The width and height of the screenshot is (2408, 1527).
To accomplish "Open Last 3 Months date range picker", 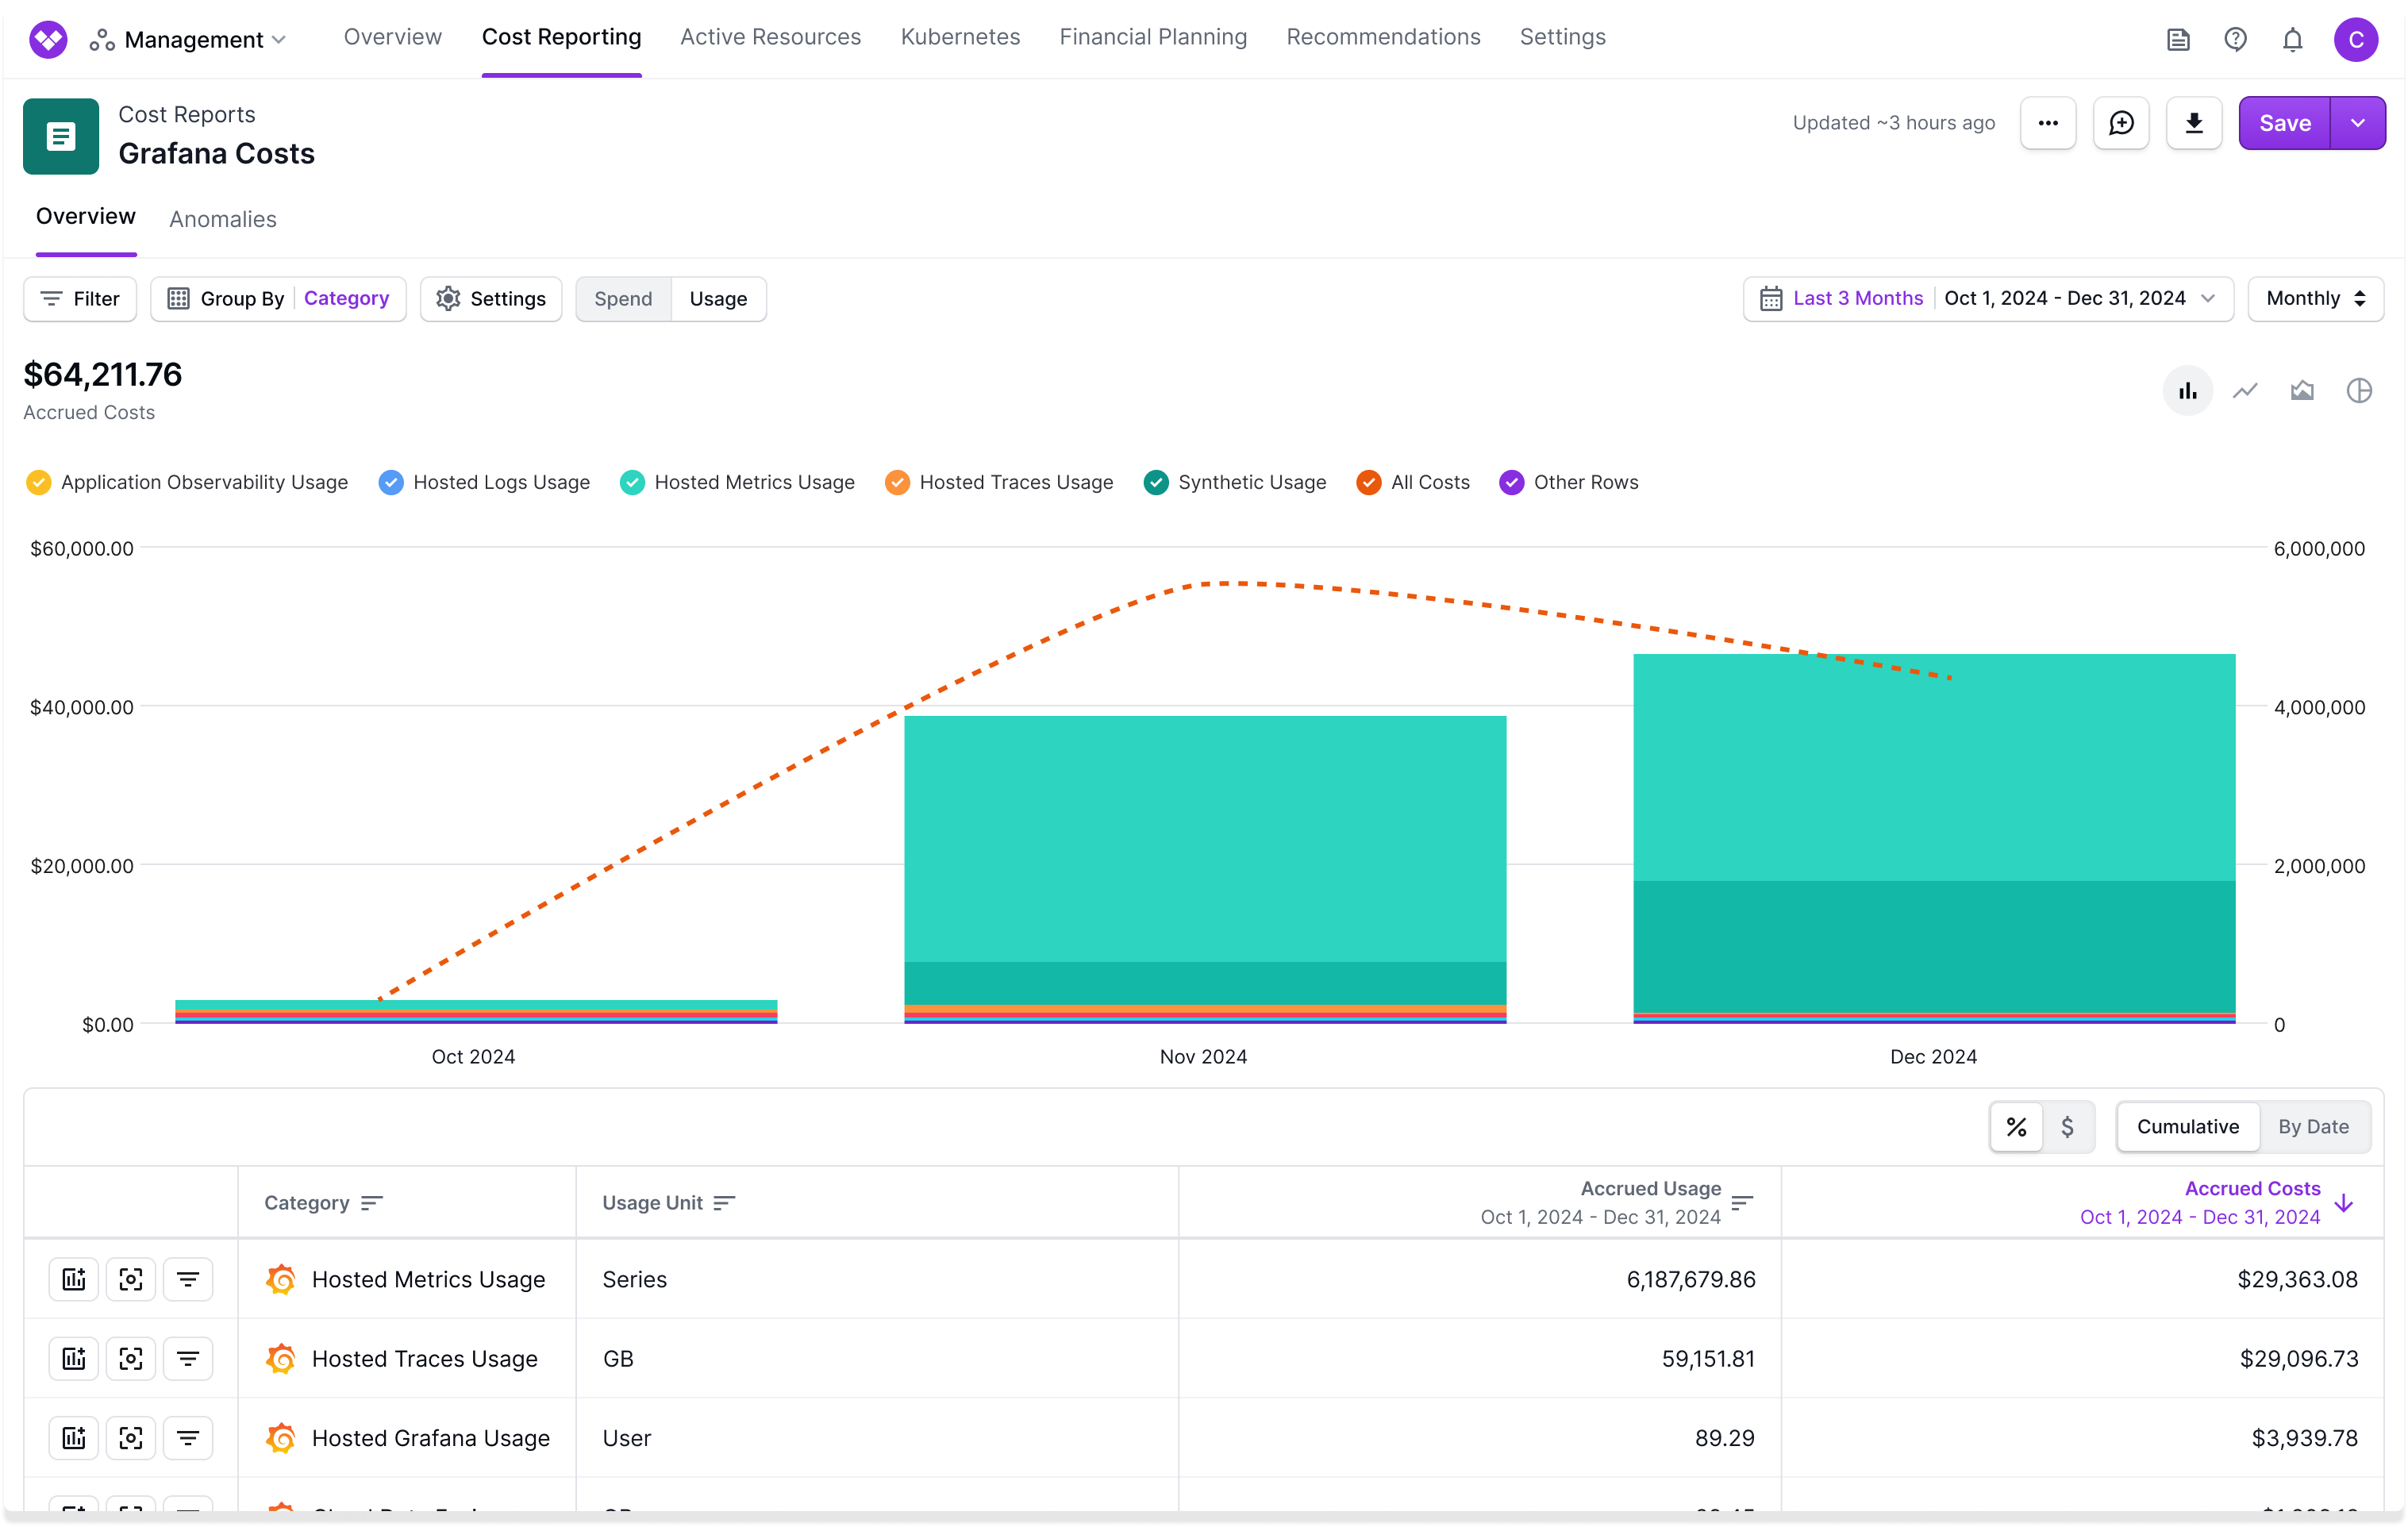I will (1988, 299).
